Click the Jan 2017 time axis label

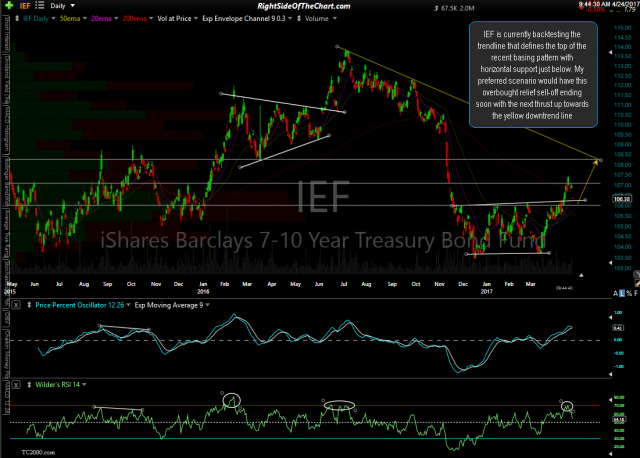487,287
